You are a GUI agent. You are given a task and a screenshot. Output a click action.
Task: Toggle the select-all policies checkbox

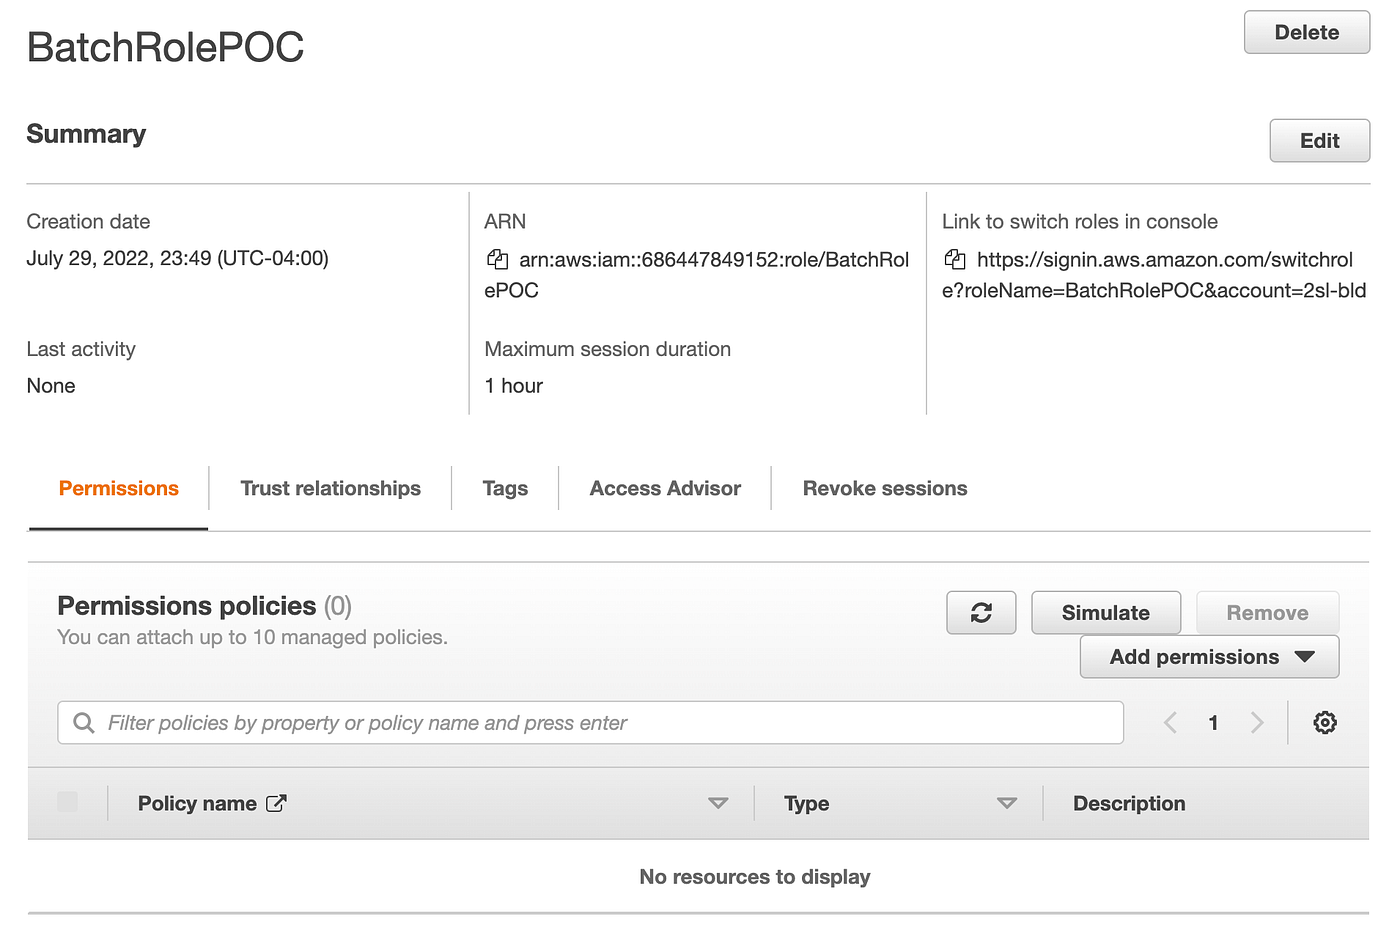pos(68,802)
